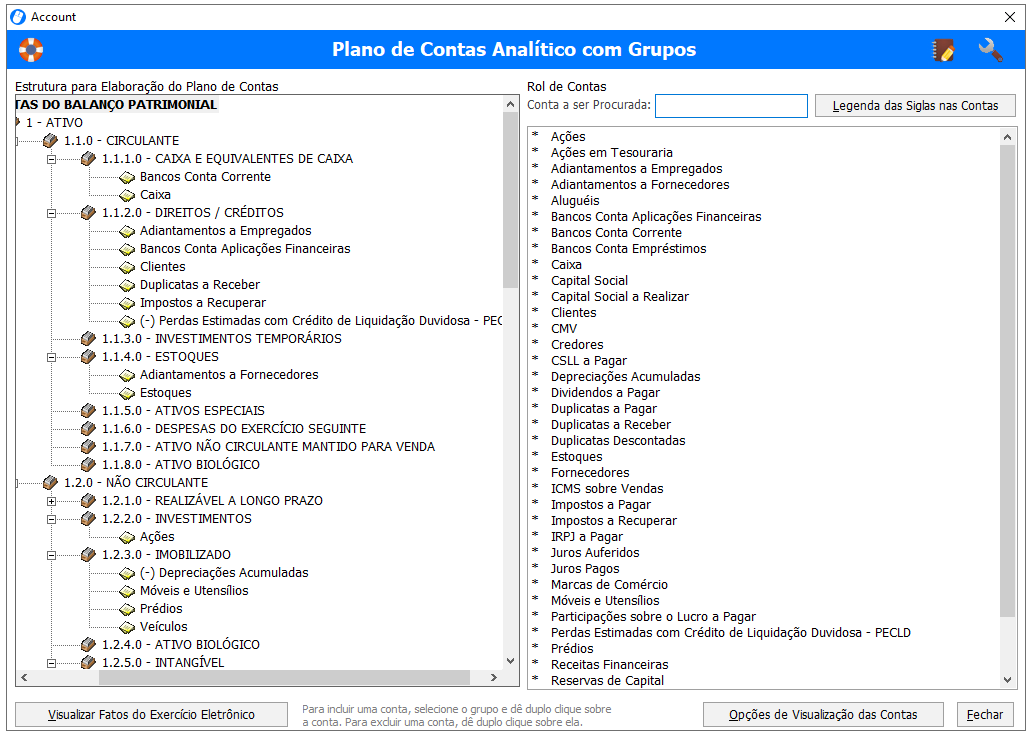Select Prédios in the structure tree

[161, 609]
